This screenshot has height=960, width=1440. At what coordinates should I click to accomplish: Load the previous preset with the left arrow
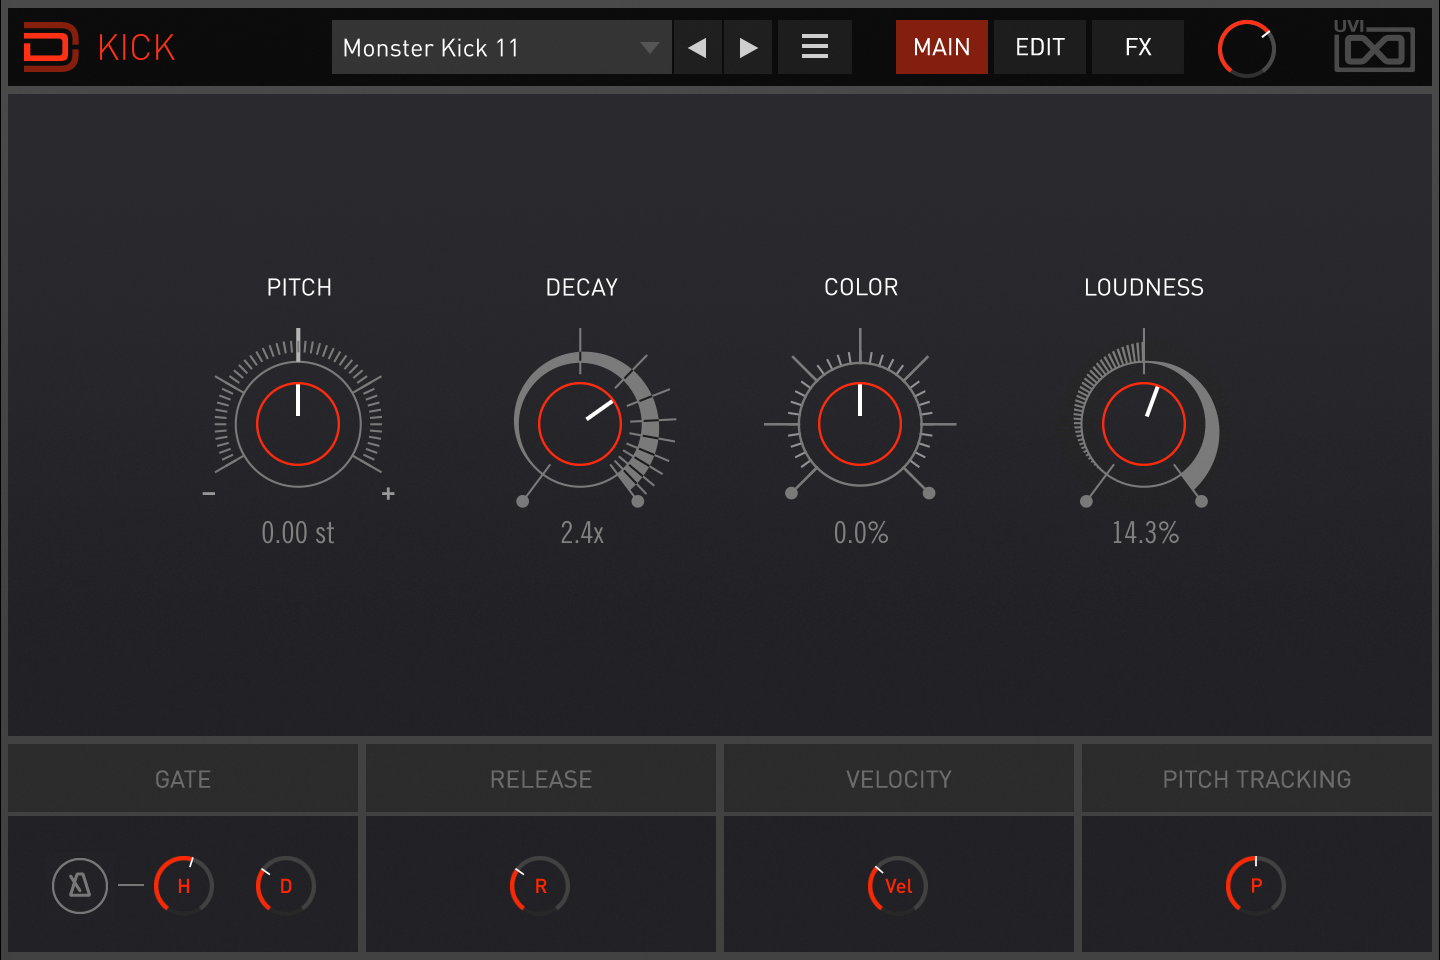click(x=697, y=46)
